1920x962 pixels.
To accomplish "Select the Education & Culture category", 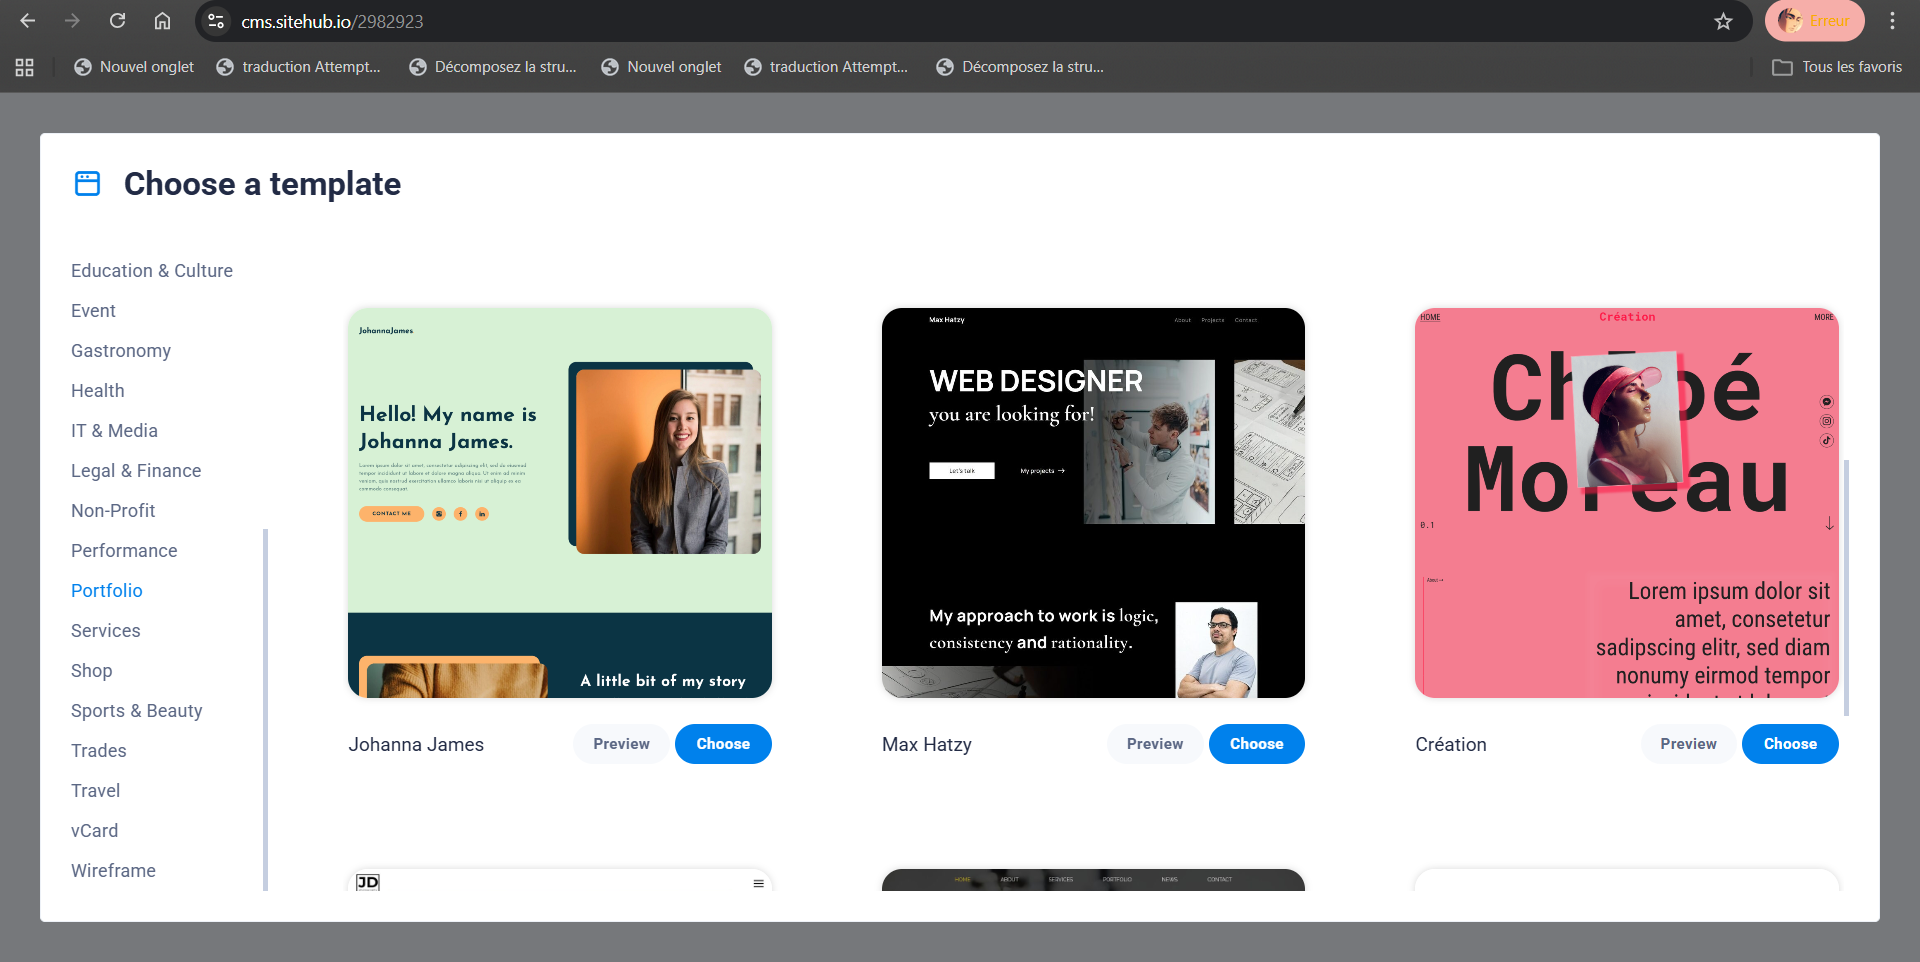I will coord(152,271).
